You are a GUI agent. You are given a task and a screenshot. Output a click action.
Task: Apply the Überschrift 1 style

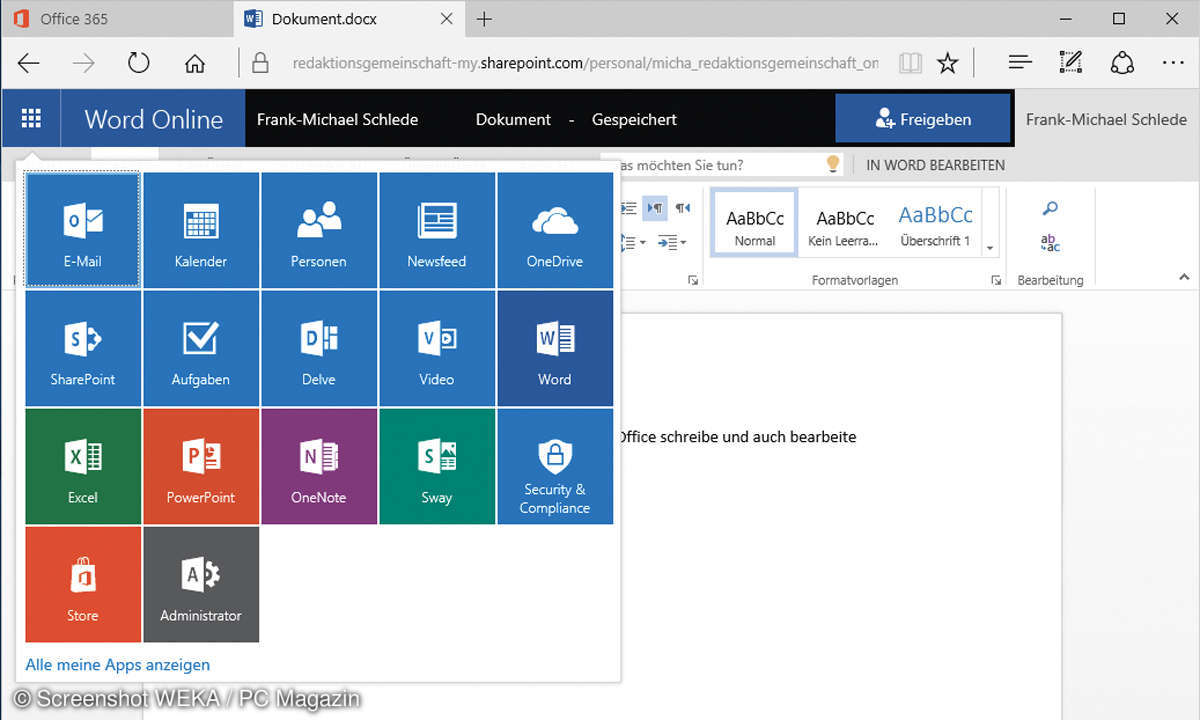click(935, 225)
